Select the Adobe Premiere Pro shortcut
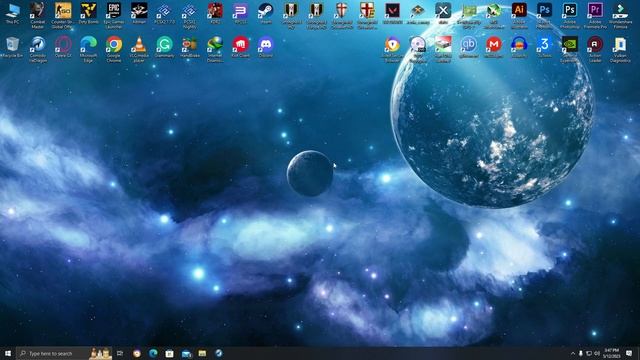Screen dimensions: 640x360 click(595, 16)
